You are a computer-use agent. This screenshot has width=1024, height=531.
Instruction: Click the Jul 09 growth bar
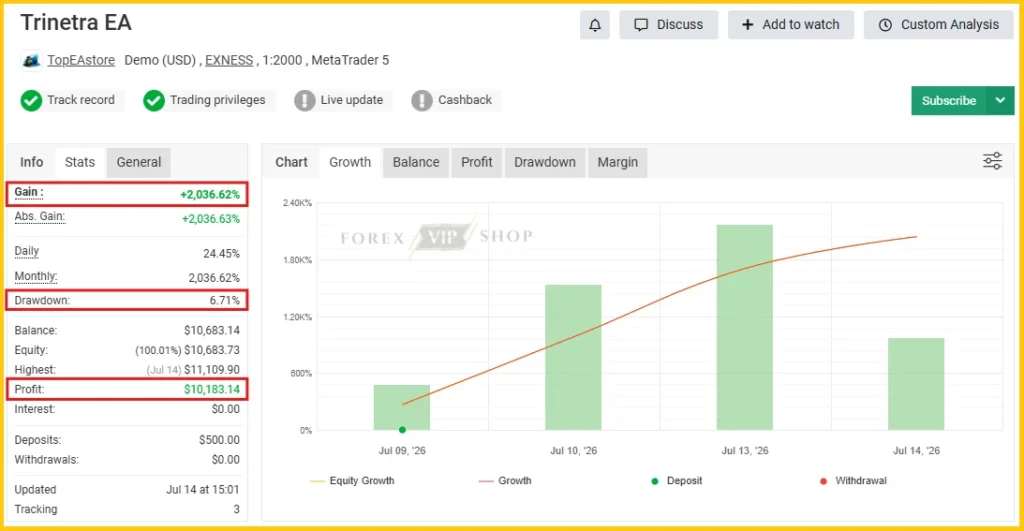pos(402,408)
